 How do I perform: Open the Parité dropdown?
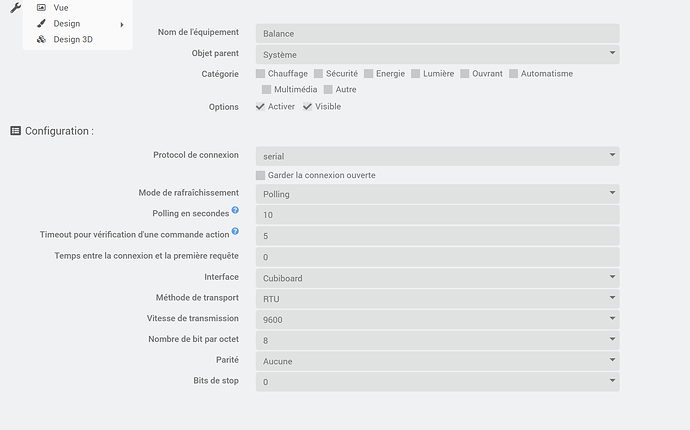437,361
